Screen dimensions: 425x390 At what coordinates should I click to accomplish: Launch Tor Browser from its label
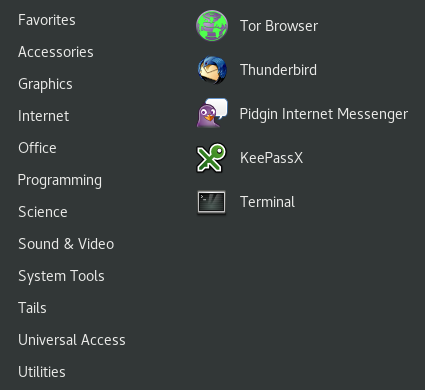tap(279, 26)
